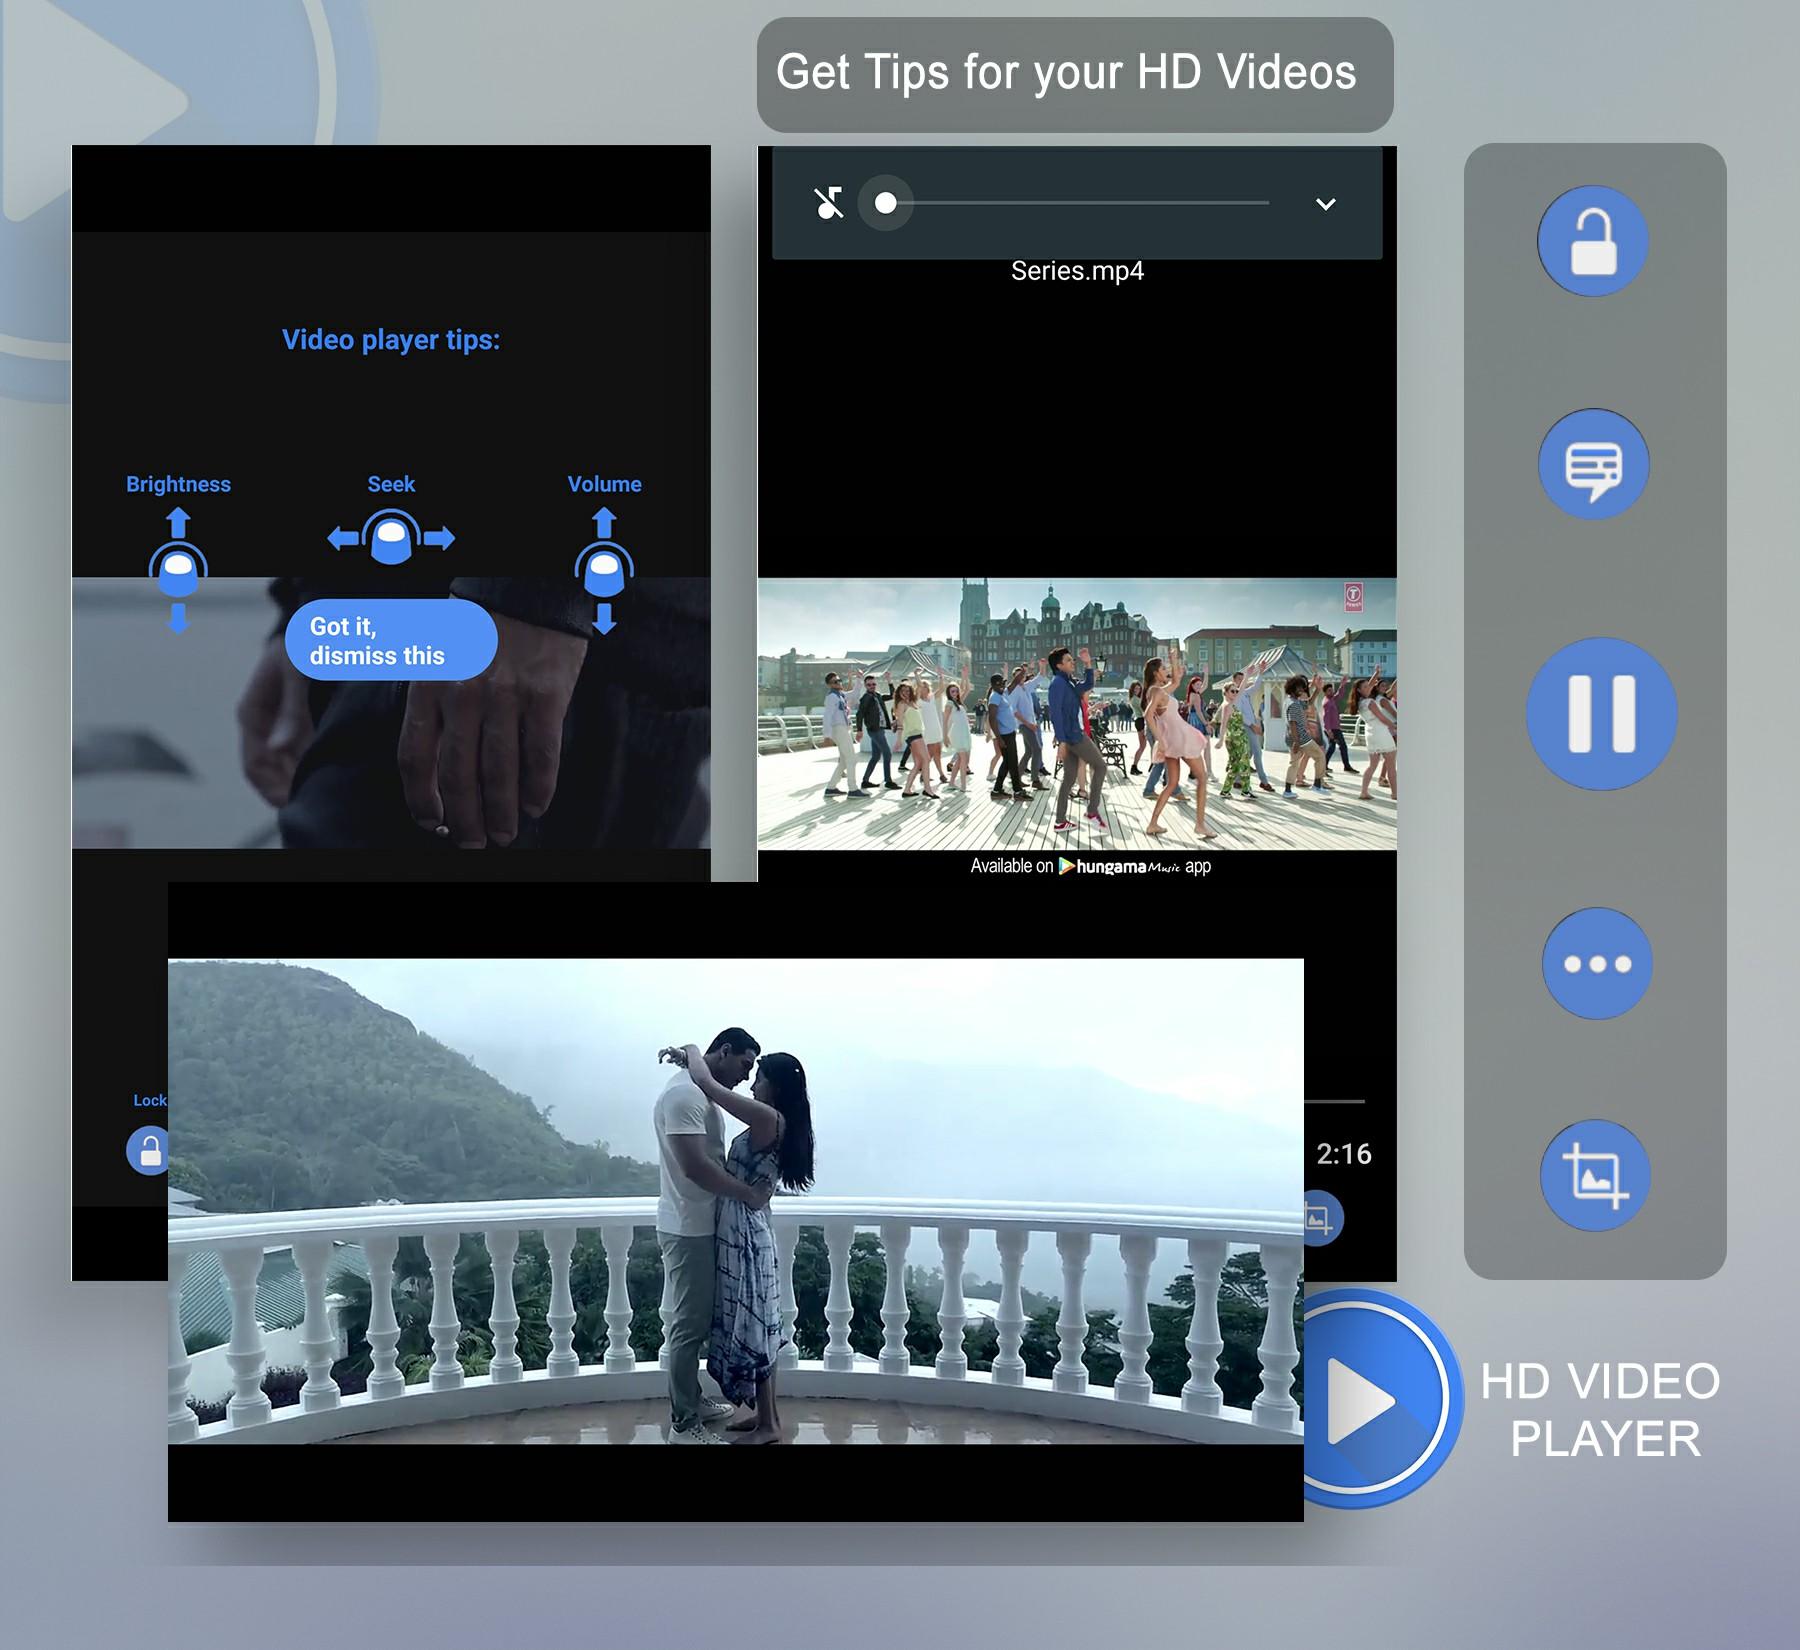Tap the Seek gesture tip icon
This screenshot has width=1800, height=1650.
pyautogui.click(x=391, y=538)
